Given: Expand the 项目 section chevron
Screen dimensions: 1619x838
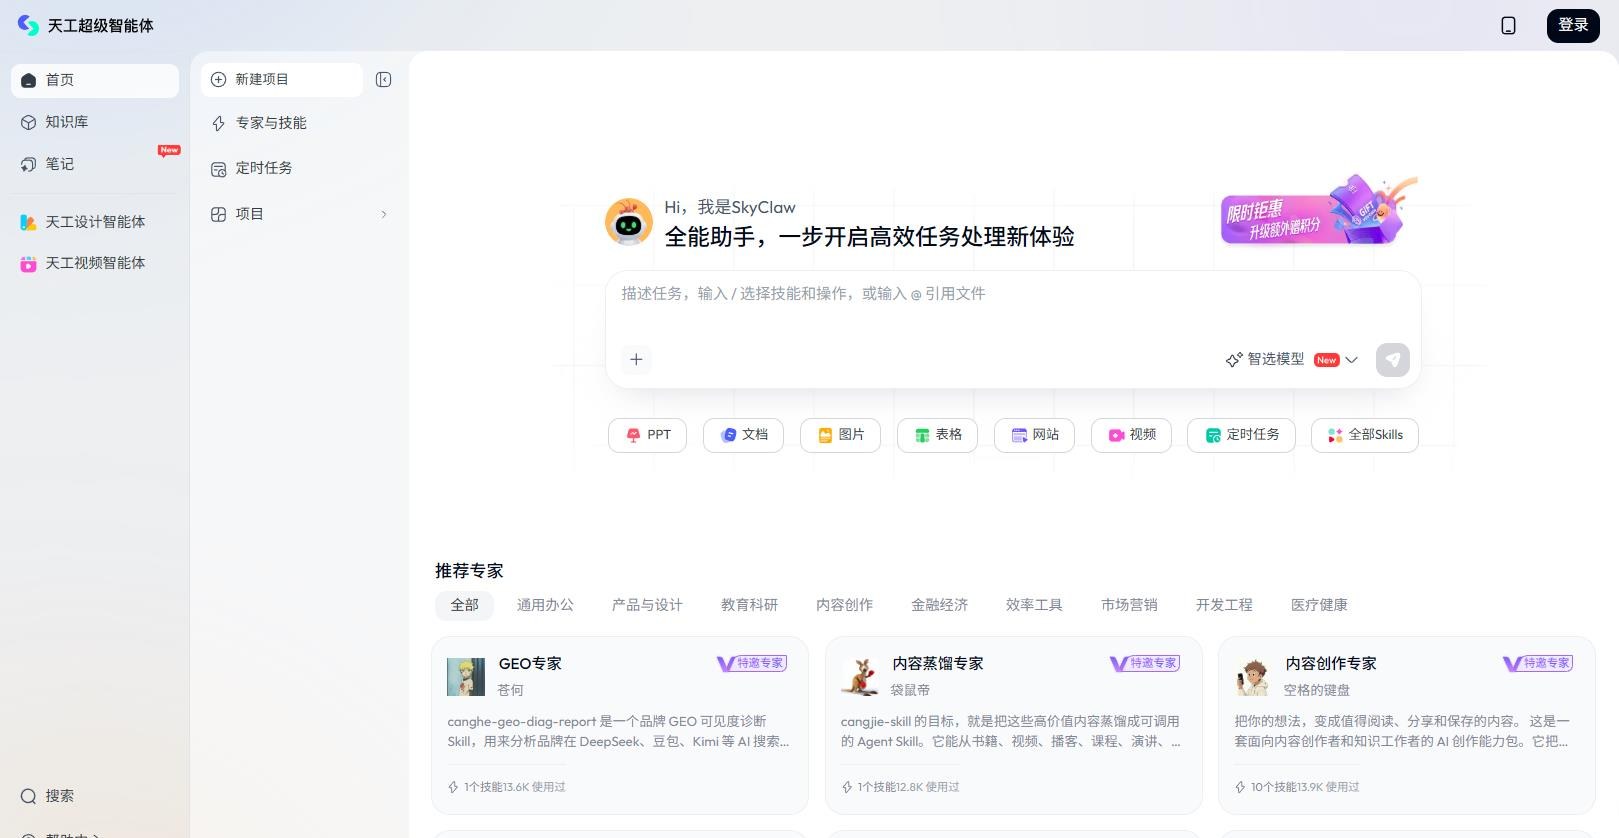Looking at the screenshot, I should click(x=384, y=214).
